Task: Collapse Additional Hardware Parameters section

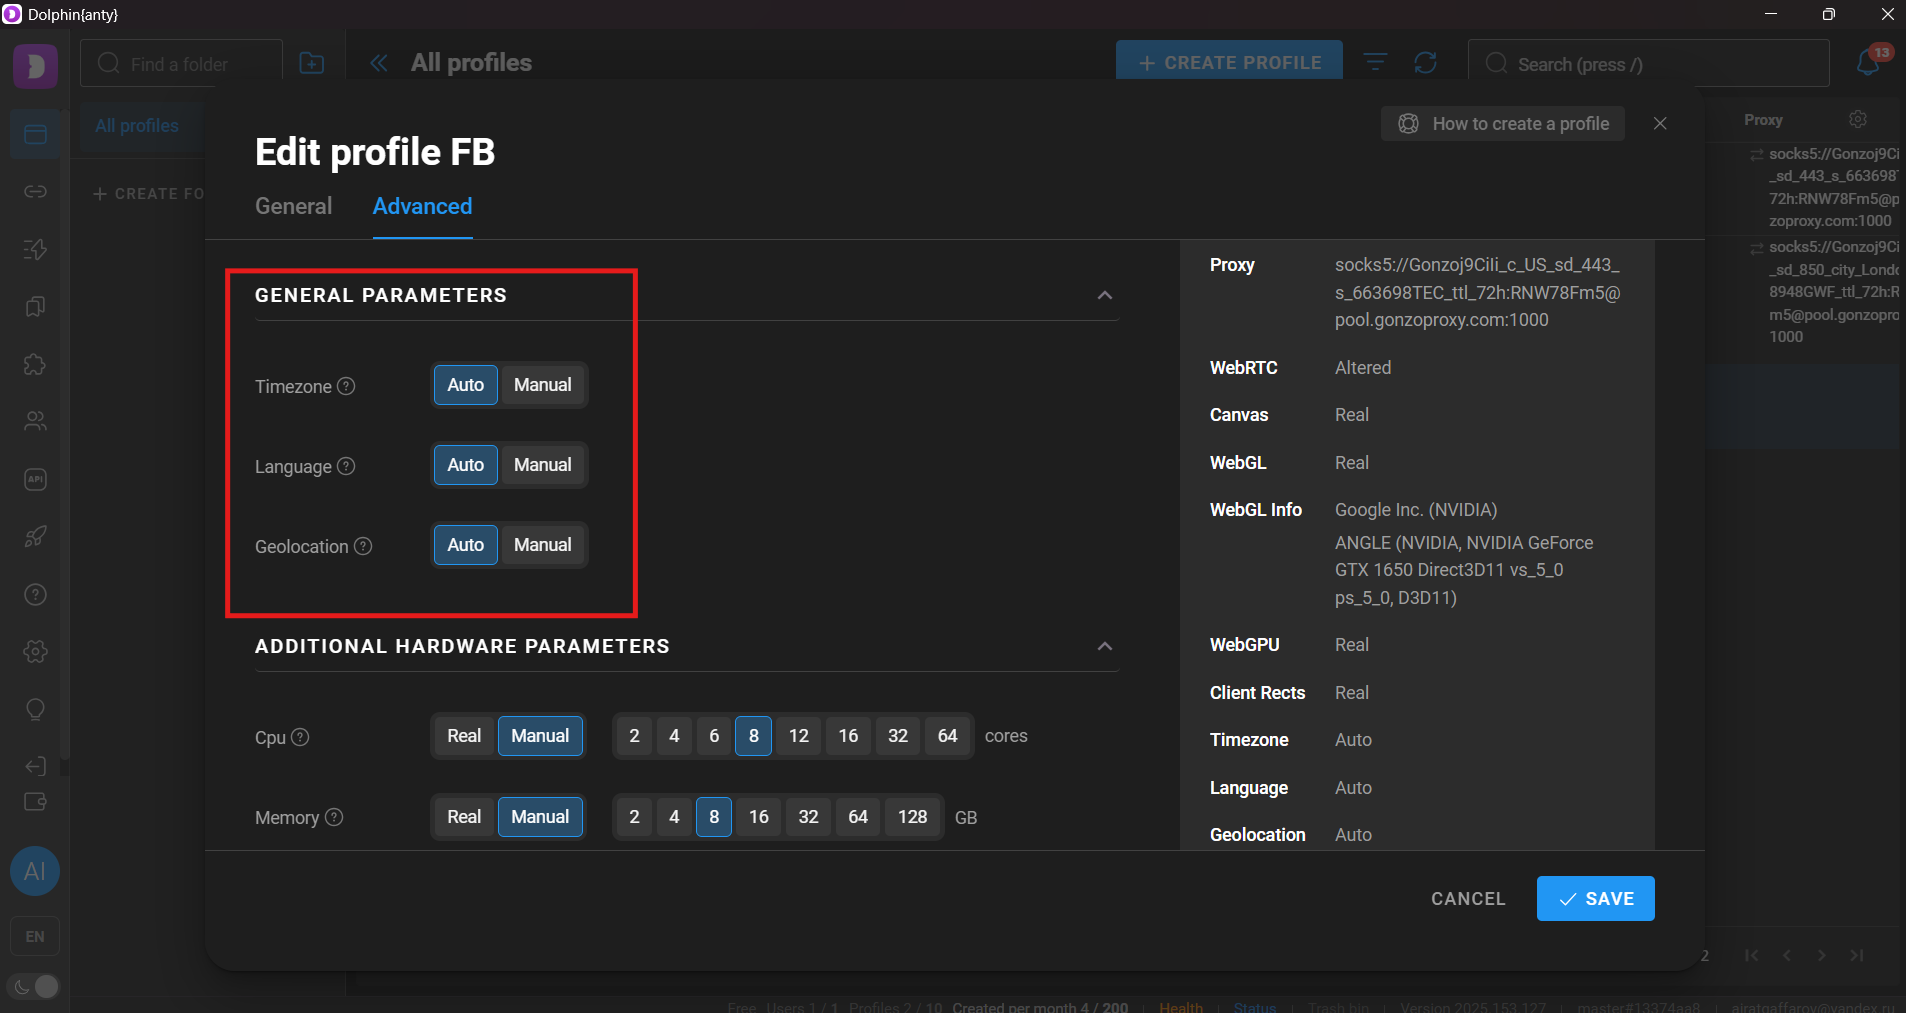Action: 1104,646
